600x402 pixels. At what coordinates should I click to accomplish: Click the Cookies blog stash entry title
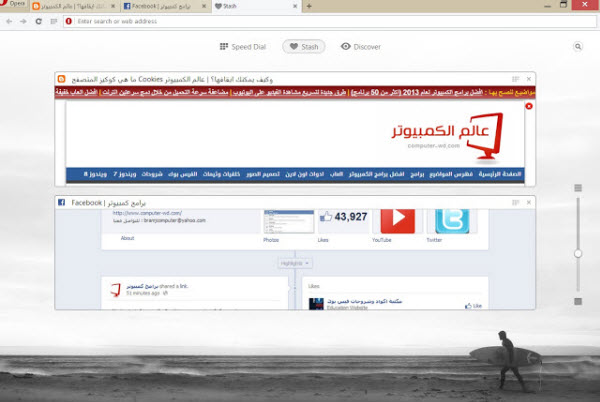[x=172, y=80]
